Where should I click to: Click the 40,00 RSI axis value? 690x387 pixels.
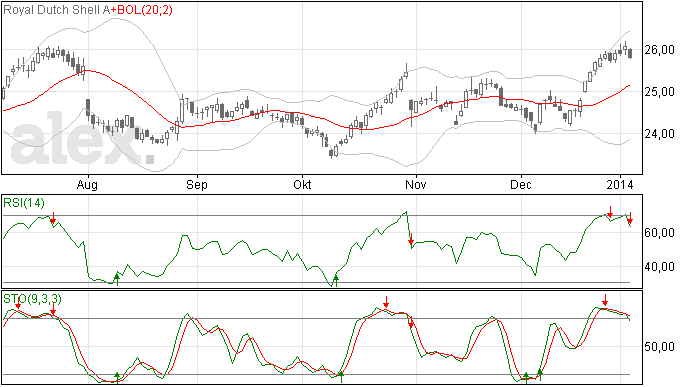659,266
